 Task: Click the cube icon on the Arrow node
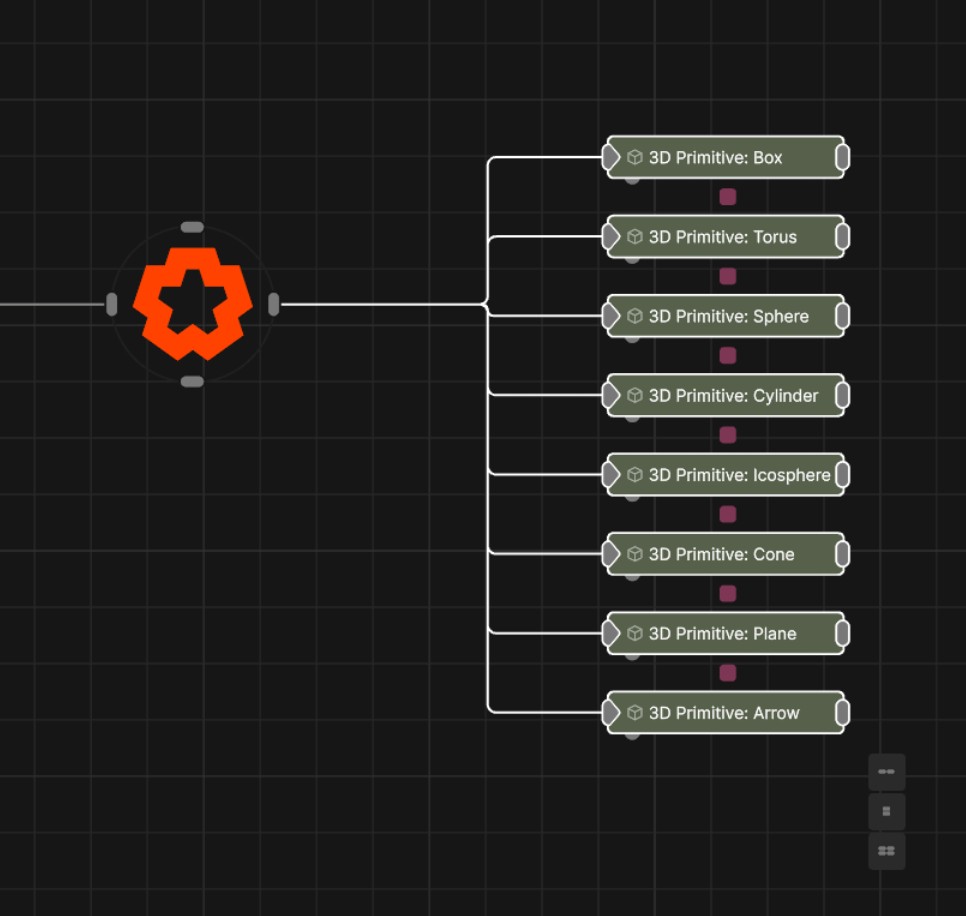tap(634, 713)
